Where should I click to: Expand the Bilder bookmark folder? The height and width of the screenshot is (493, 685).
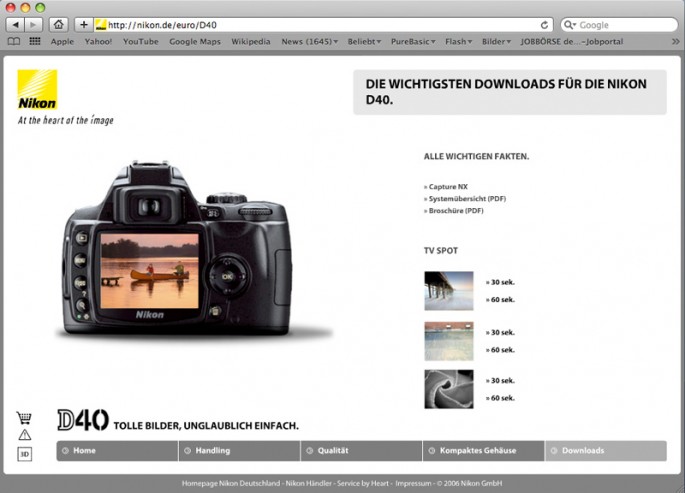pyautogui.click(x=496, y=41)
